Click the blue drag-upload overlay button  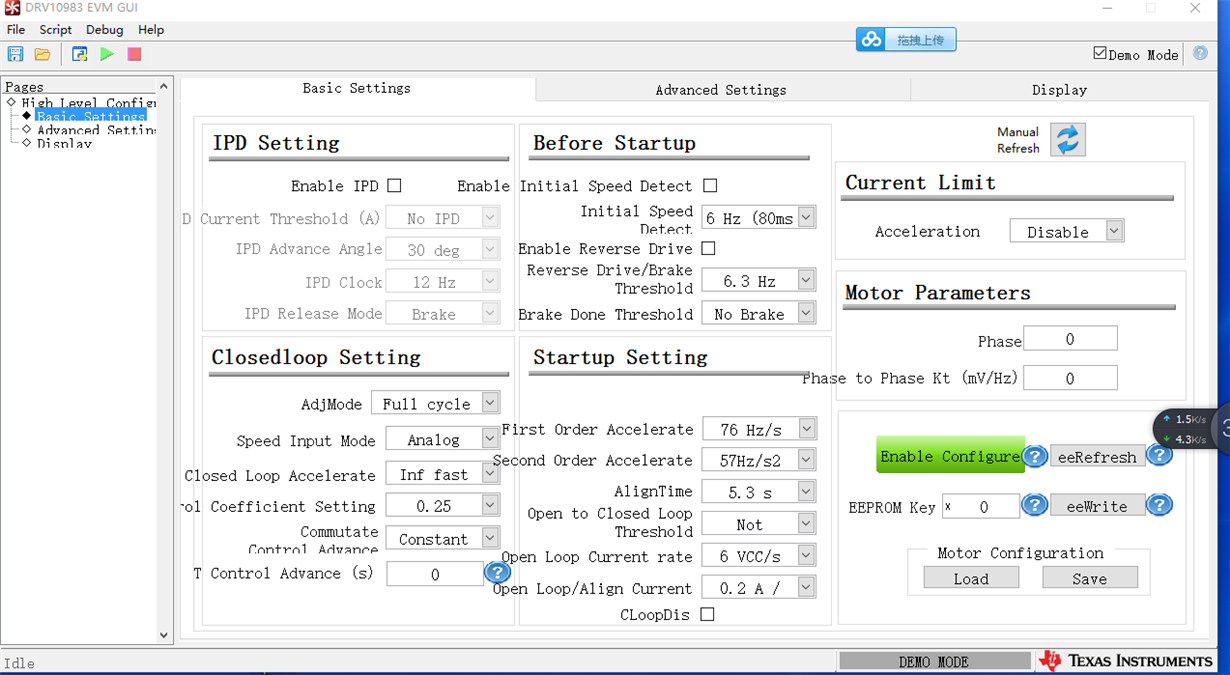[906, 39]
